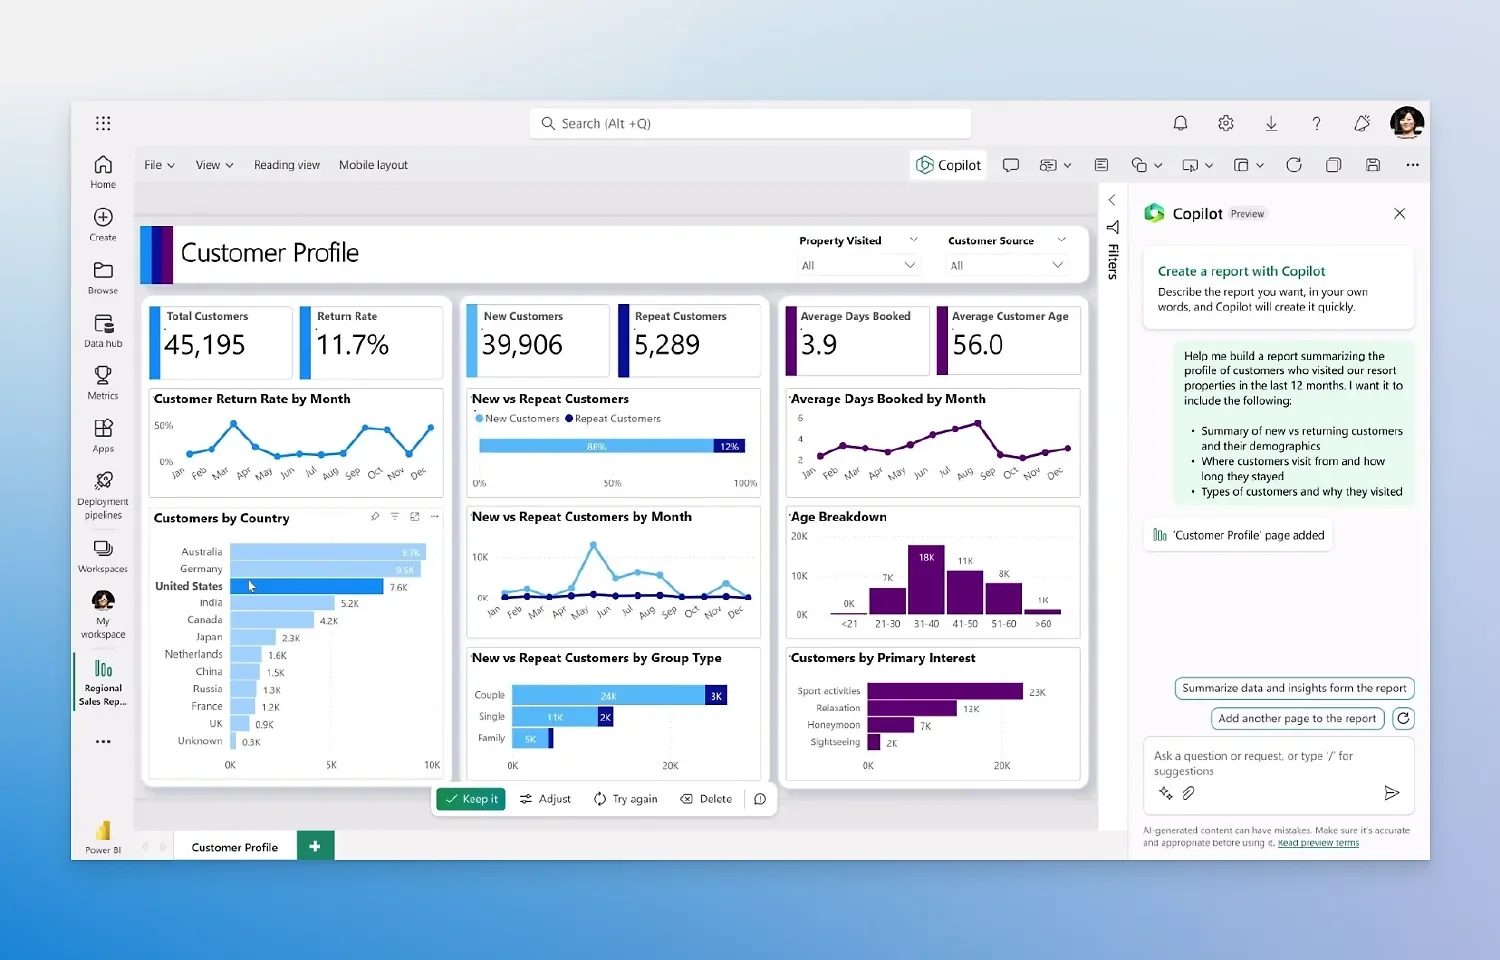This screenshot has height=960, width=1500.
Task: Send the Copilot prompt with arrow icon
Action: 1391,793
